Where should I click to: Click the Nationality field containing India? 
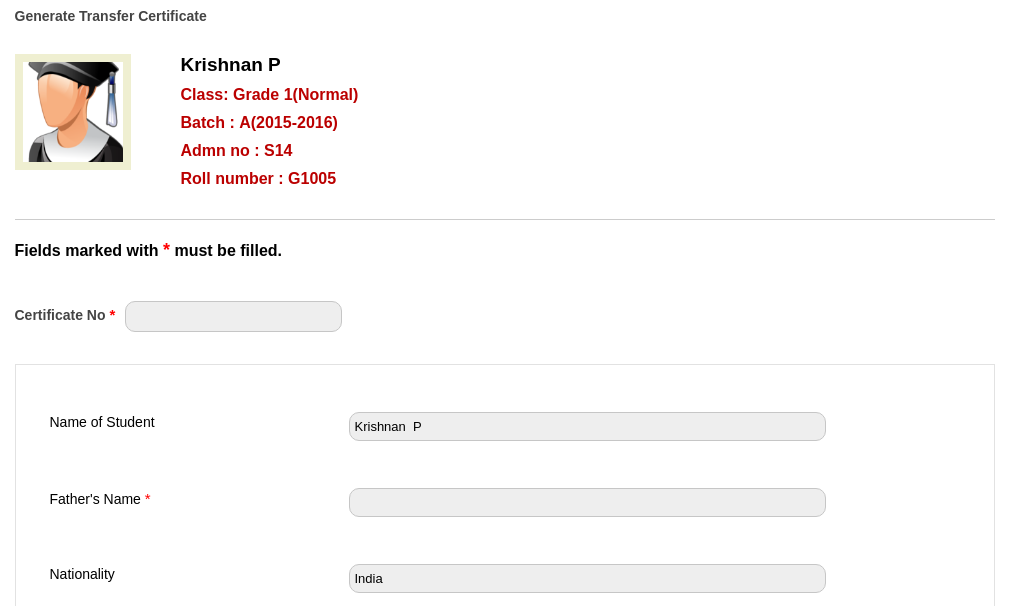point(587,579)
